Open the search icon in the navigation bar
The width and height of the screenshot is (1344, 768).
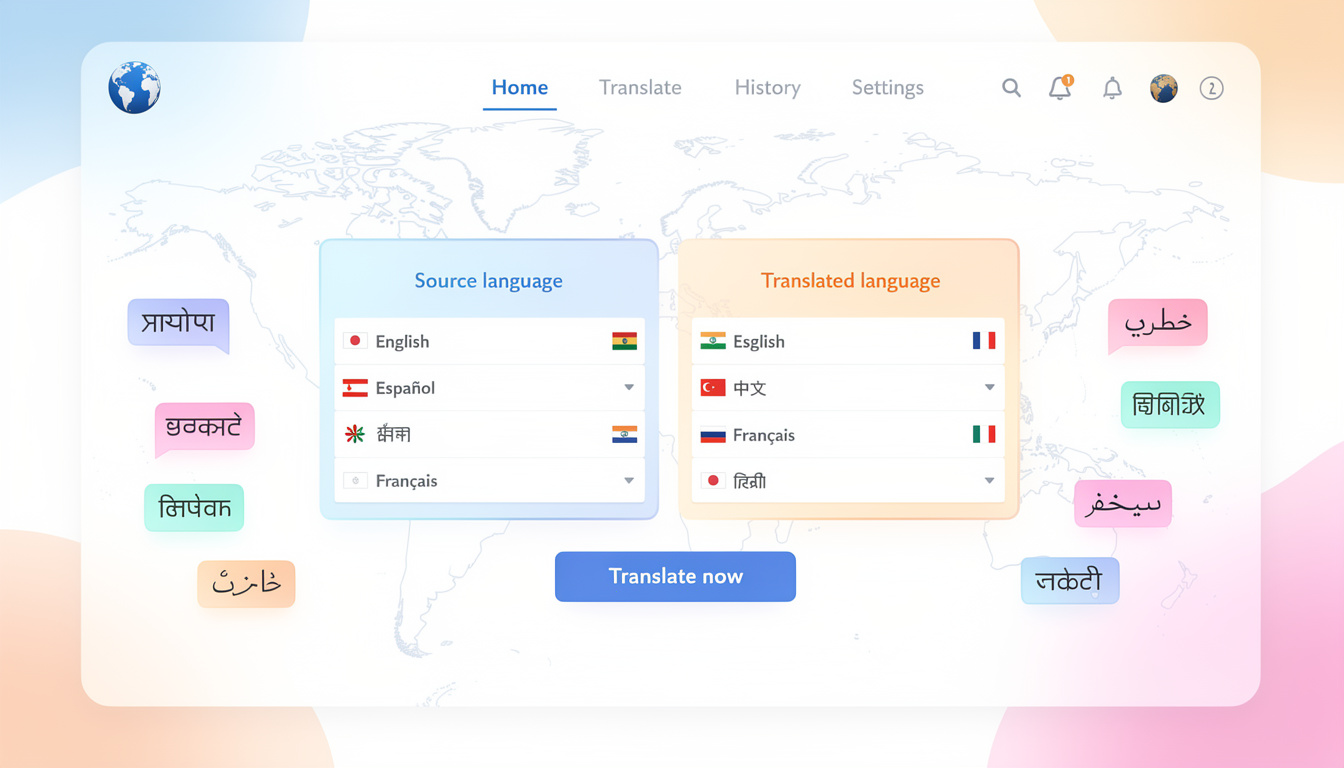1011,88
